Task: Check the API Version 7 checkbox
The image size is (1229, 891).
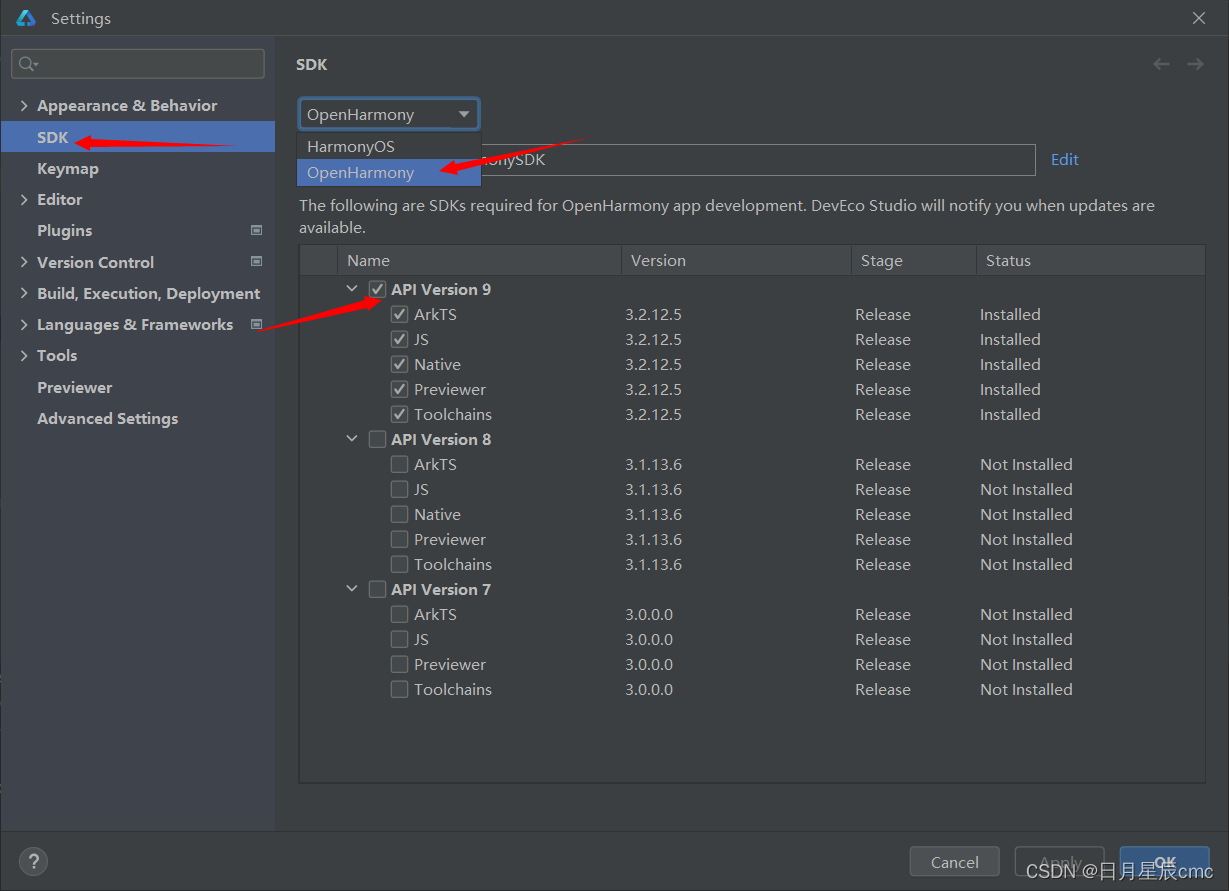Action: (x=377, y=589)
